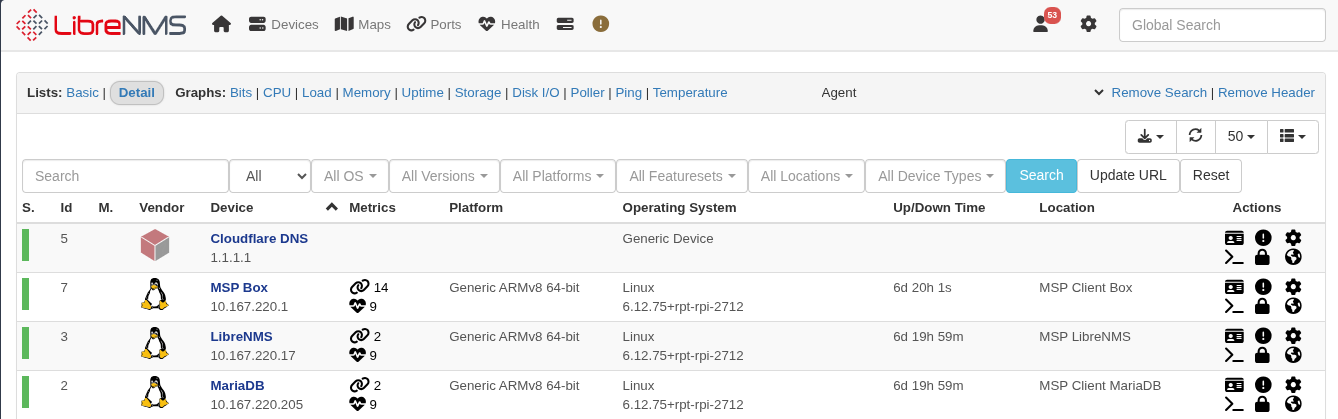
Task: View device details for Cloudflare DNS
Action: [1235, 238]
